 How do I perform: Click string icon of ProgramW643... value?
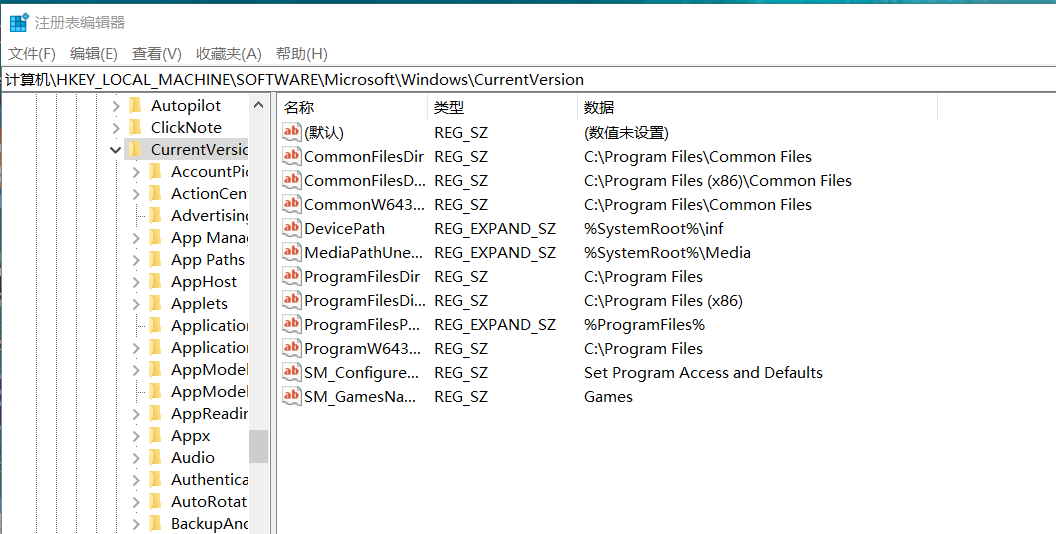coord(292,348)
